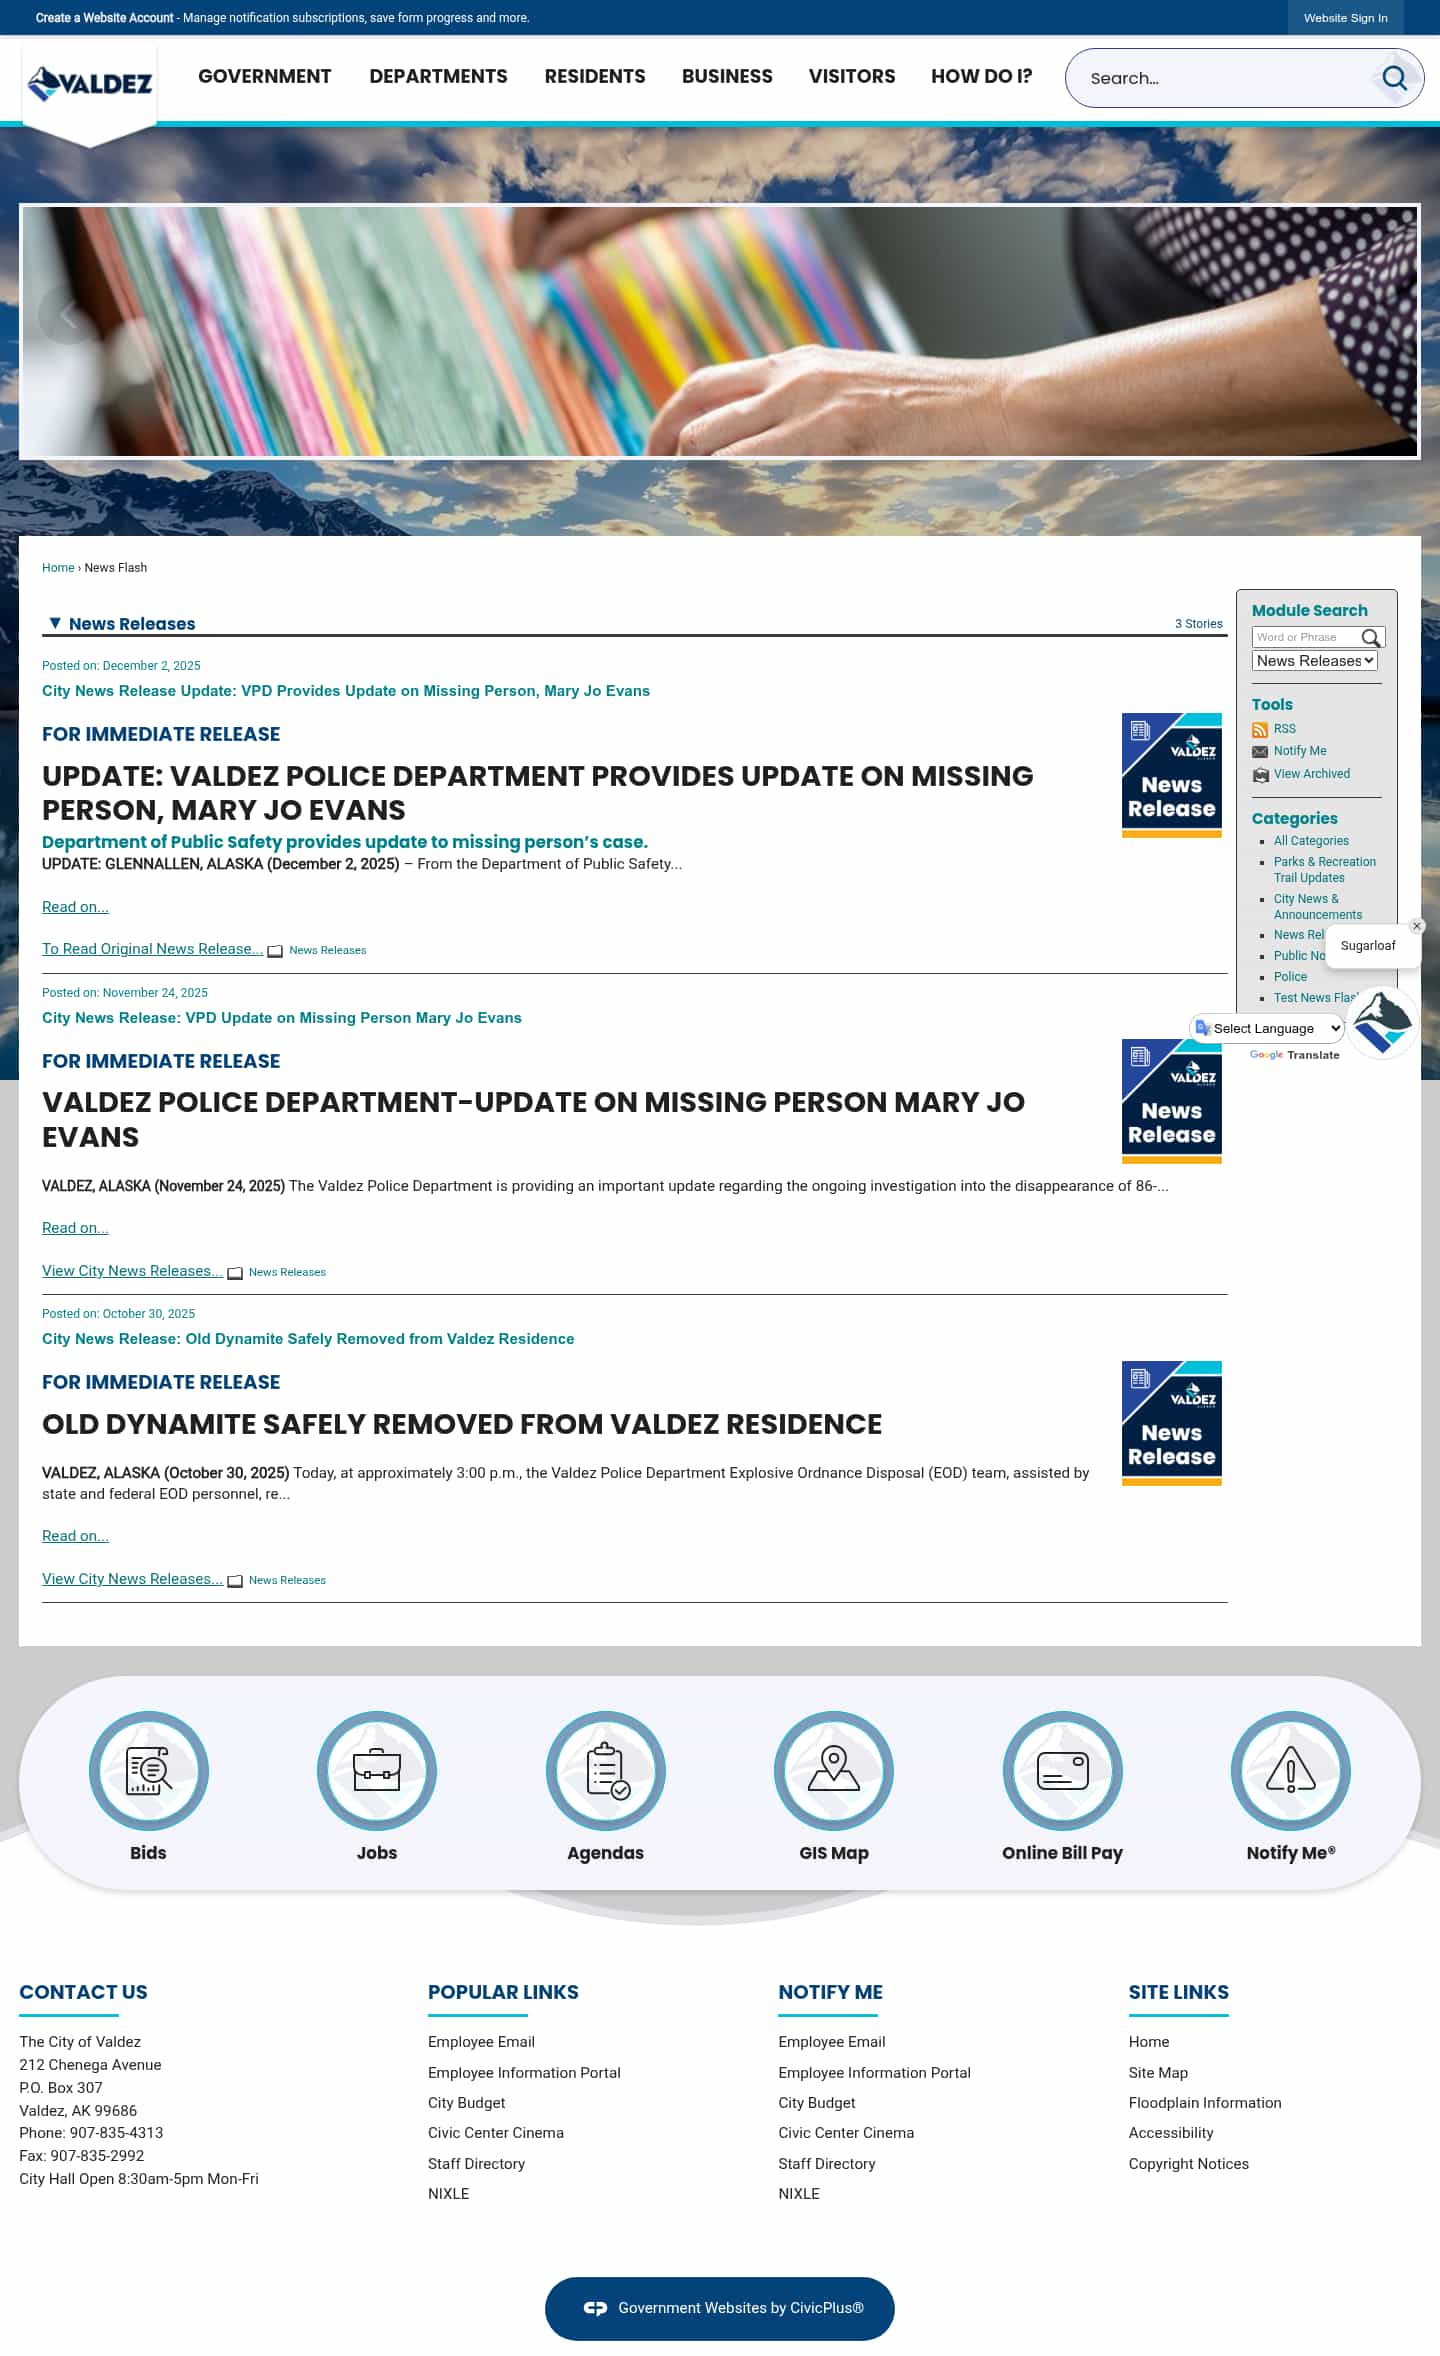
Task: Click Read on for December 2 story
Action: pyautogui.click(x=75, y=907)
